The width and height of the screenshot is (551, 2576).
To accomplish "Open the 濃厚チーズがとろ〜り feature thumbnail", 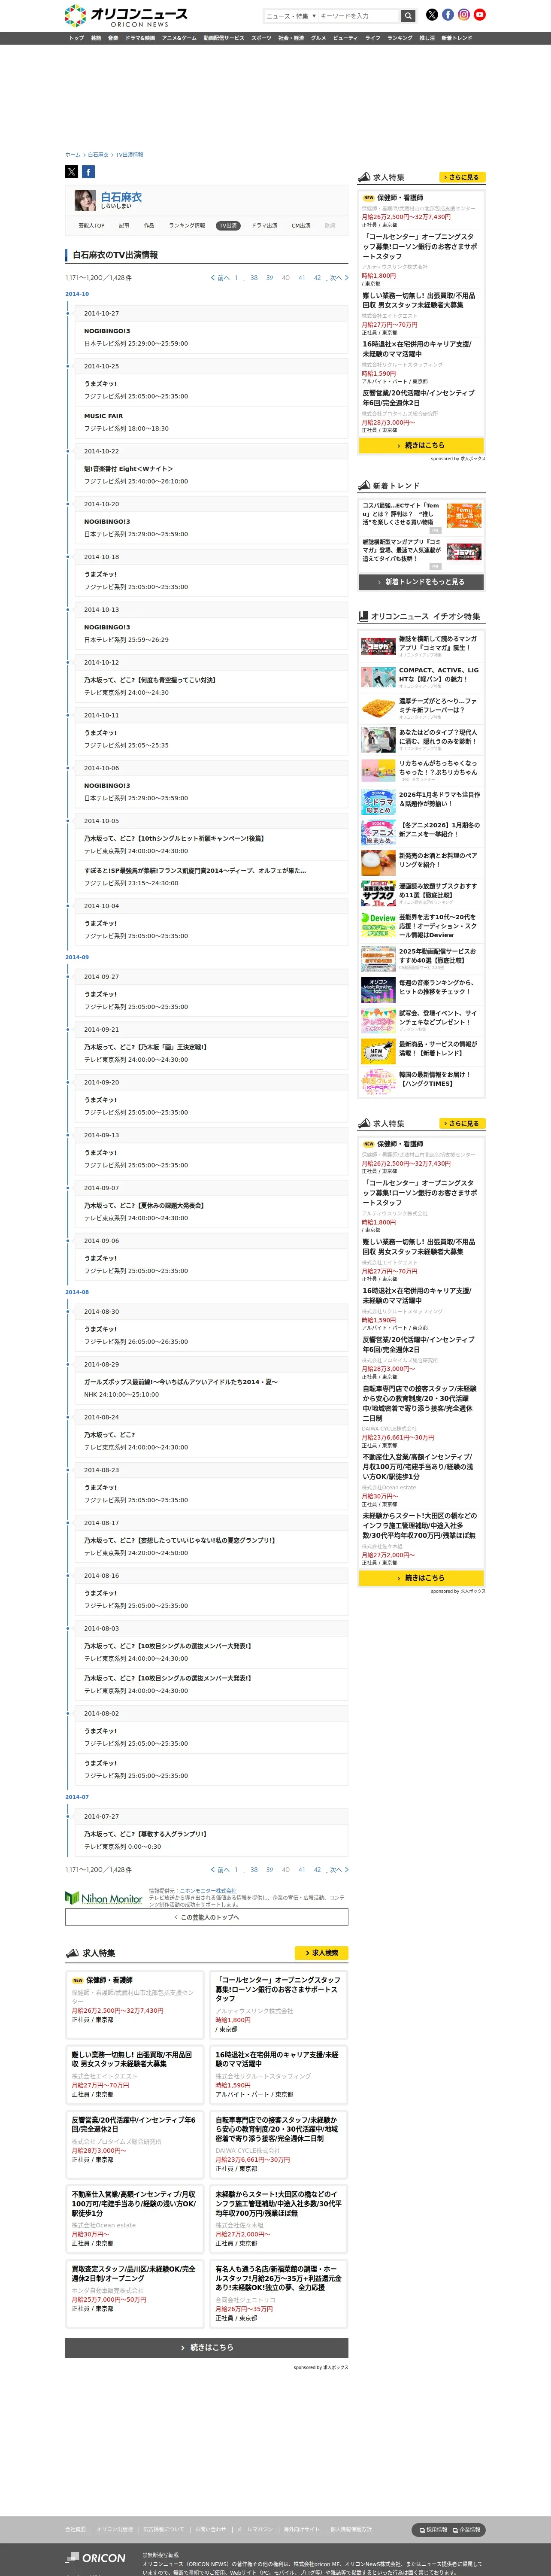I will click(378, 709).
